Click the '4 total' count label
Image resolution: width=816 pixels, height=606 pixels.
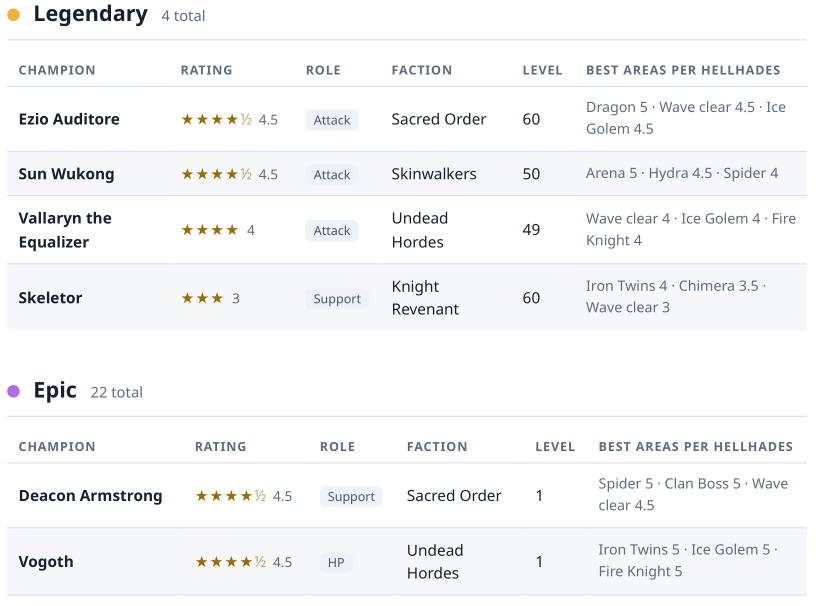[183, 16]
